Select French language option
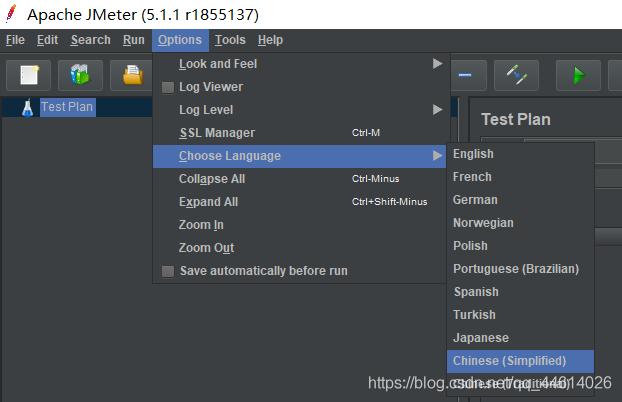This screenshot has width=622, height=402. pos(520,177)
